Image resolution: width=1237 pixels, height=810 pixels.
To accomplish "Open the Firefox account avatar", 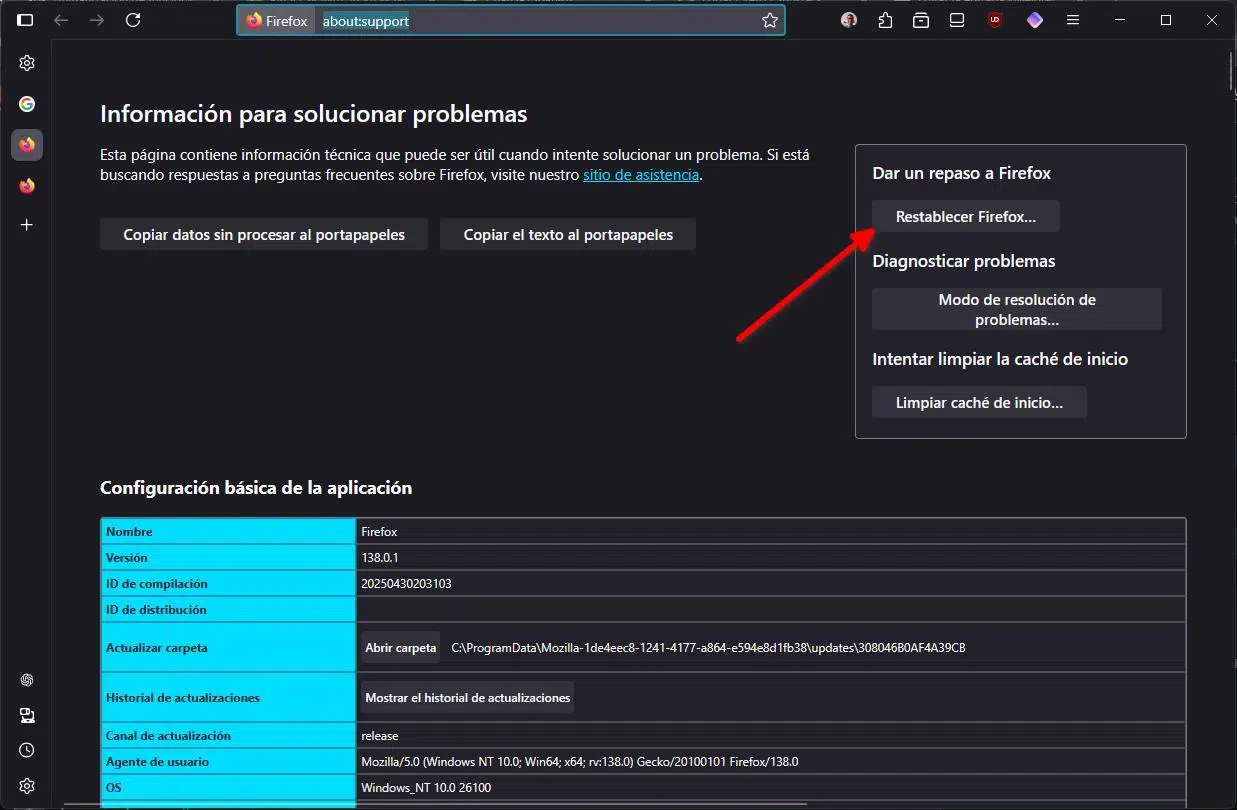I will pyautogui.click(x=849, y=20).
